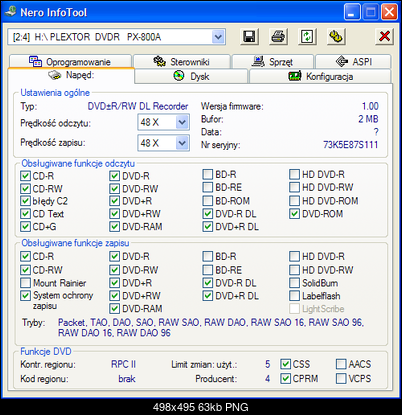402x415 pixels.
Task: Toggle the CD Text read checkbox
Action: click(x=25, y=214)
